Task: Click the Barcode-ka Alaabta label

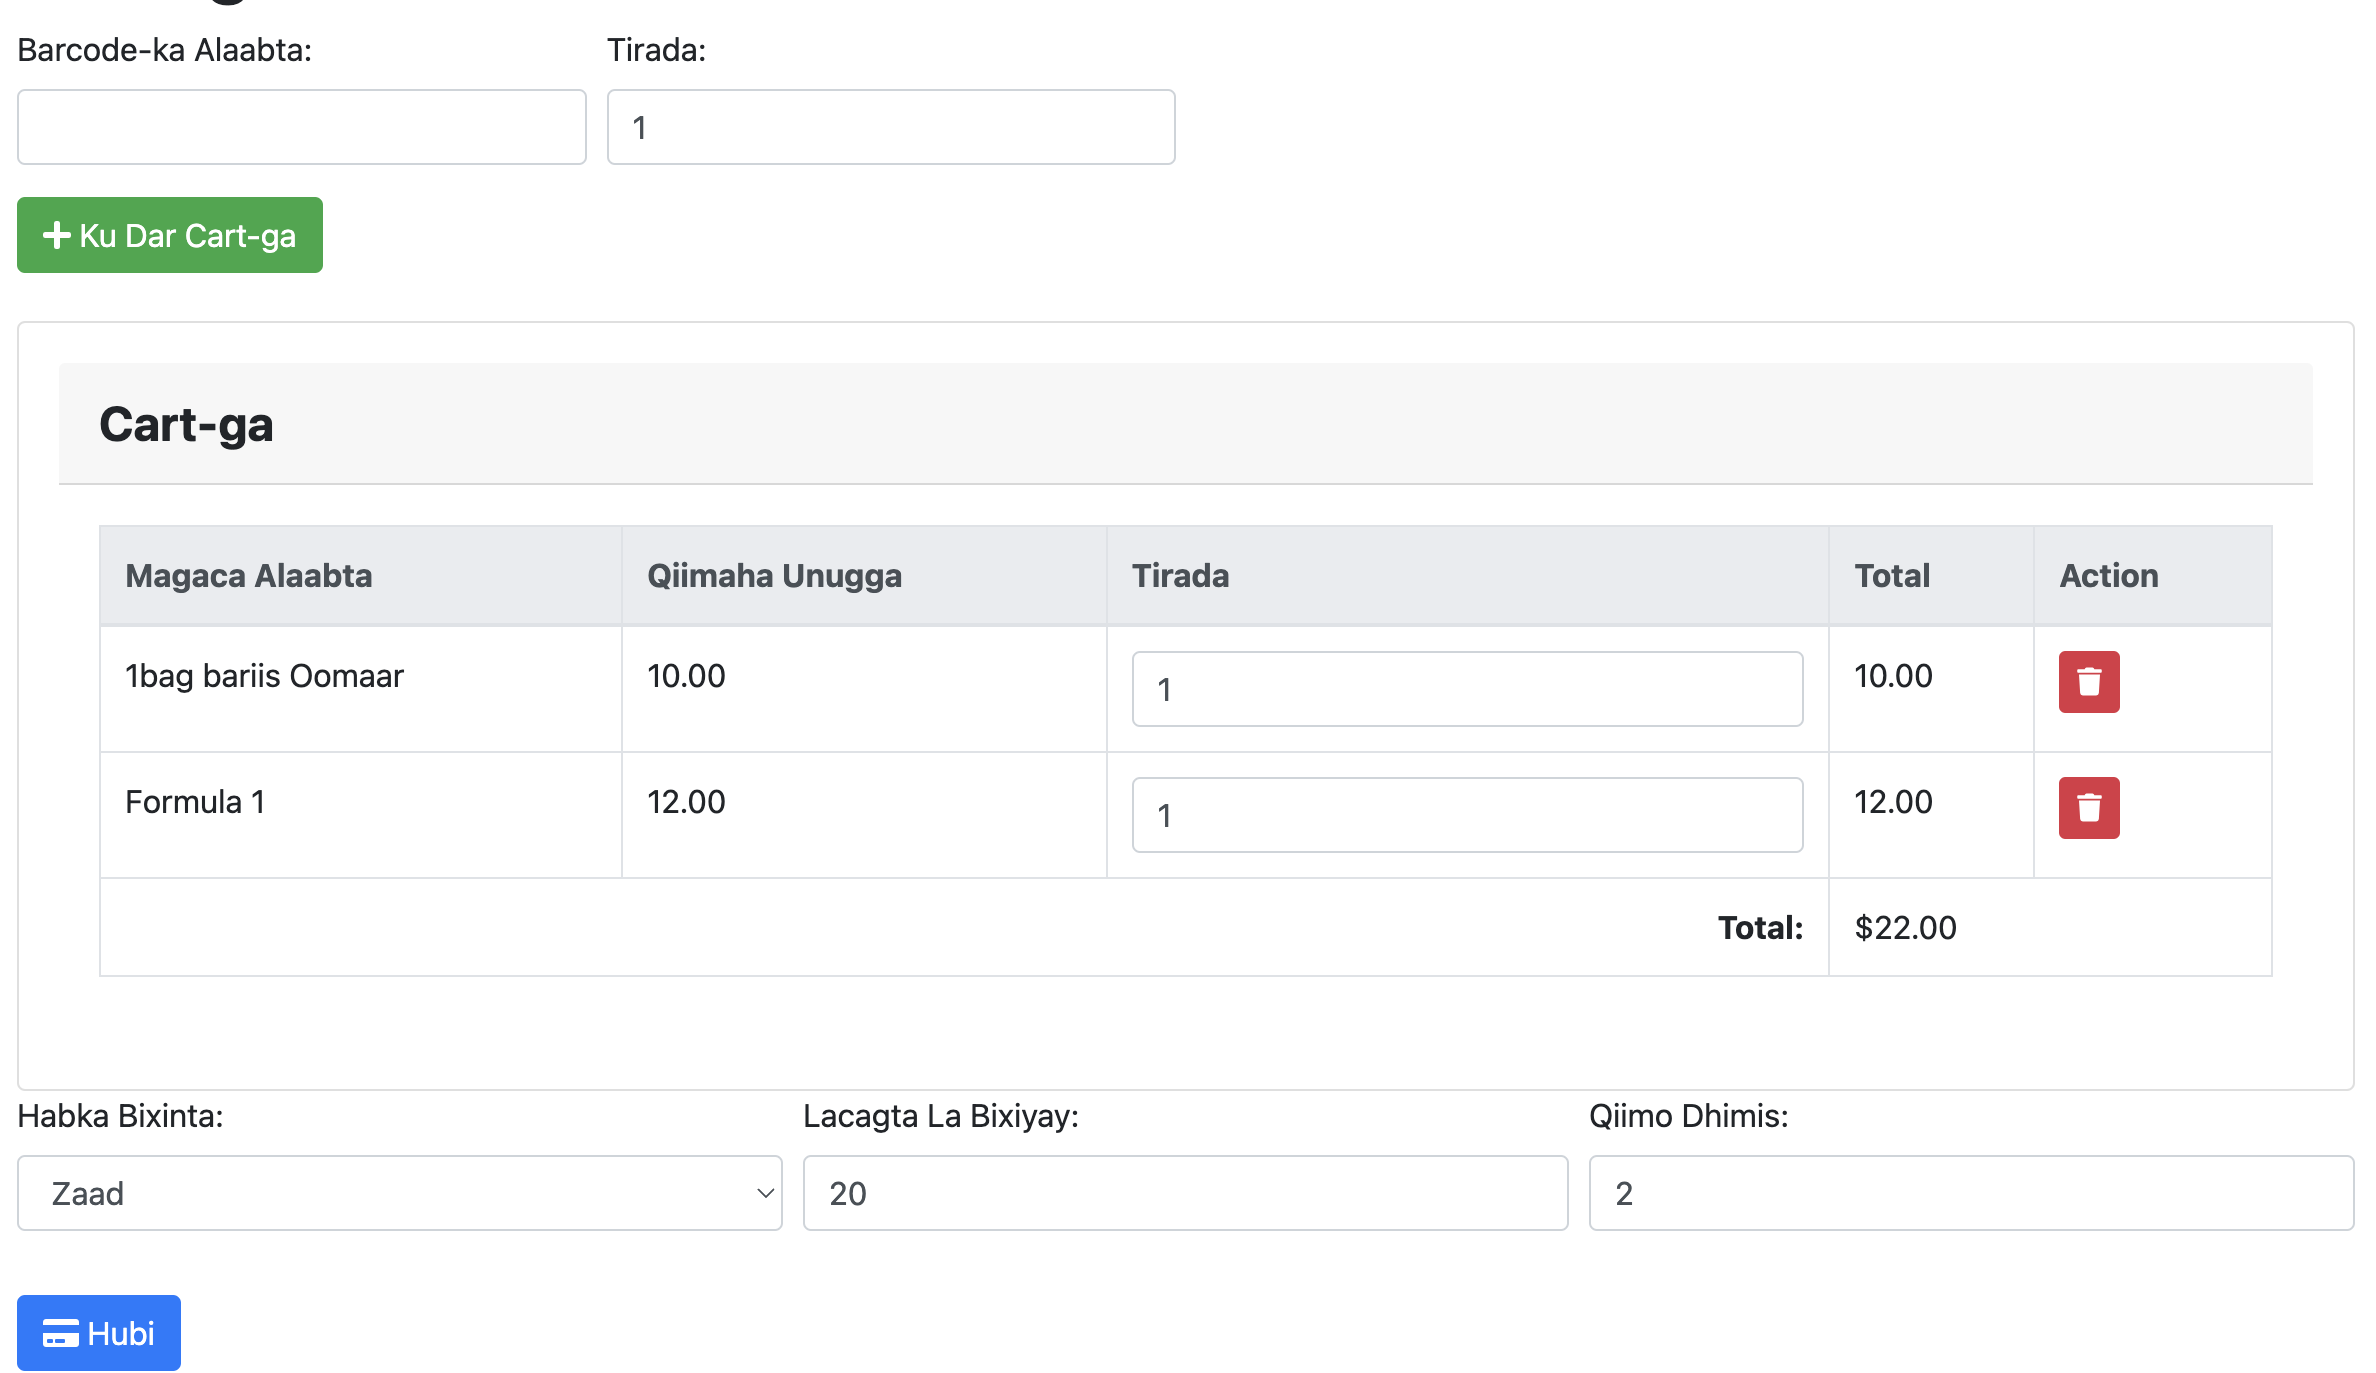Action: tap(165, 50)
